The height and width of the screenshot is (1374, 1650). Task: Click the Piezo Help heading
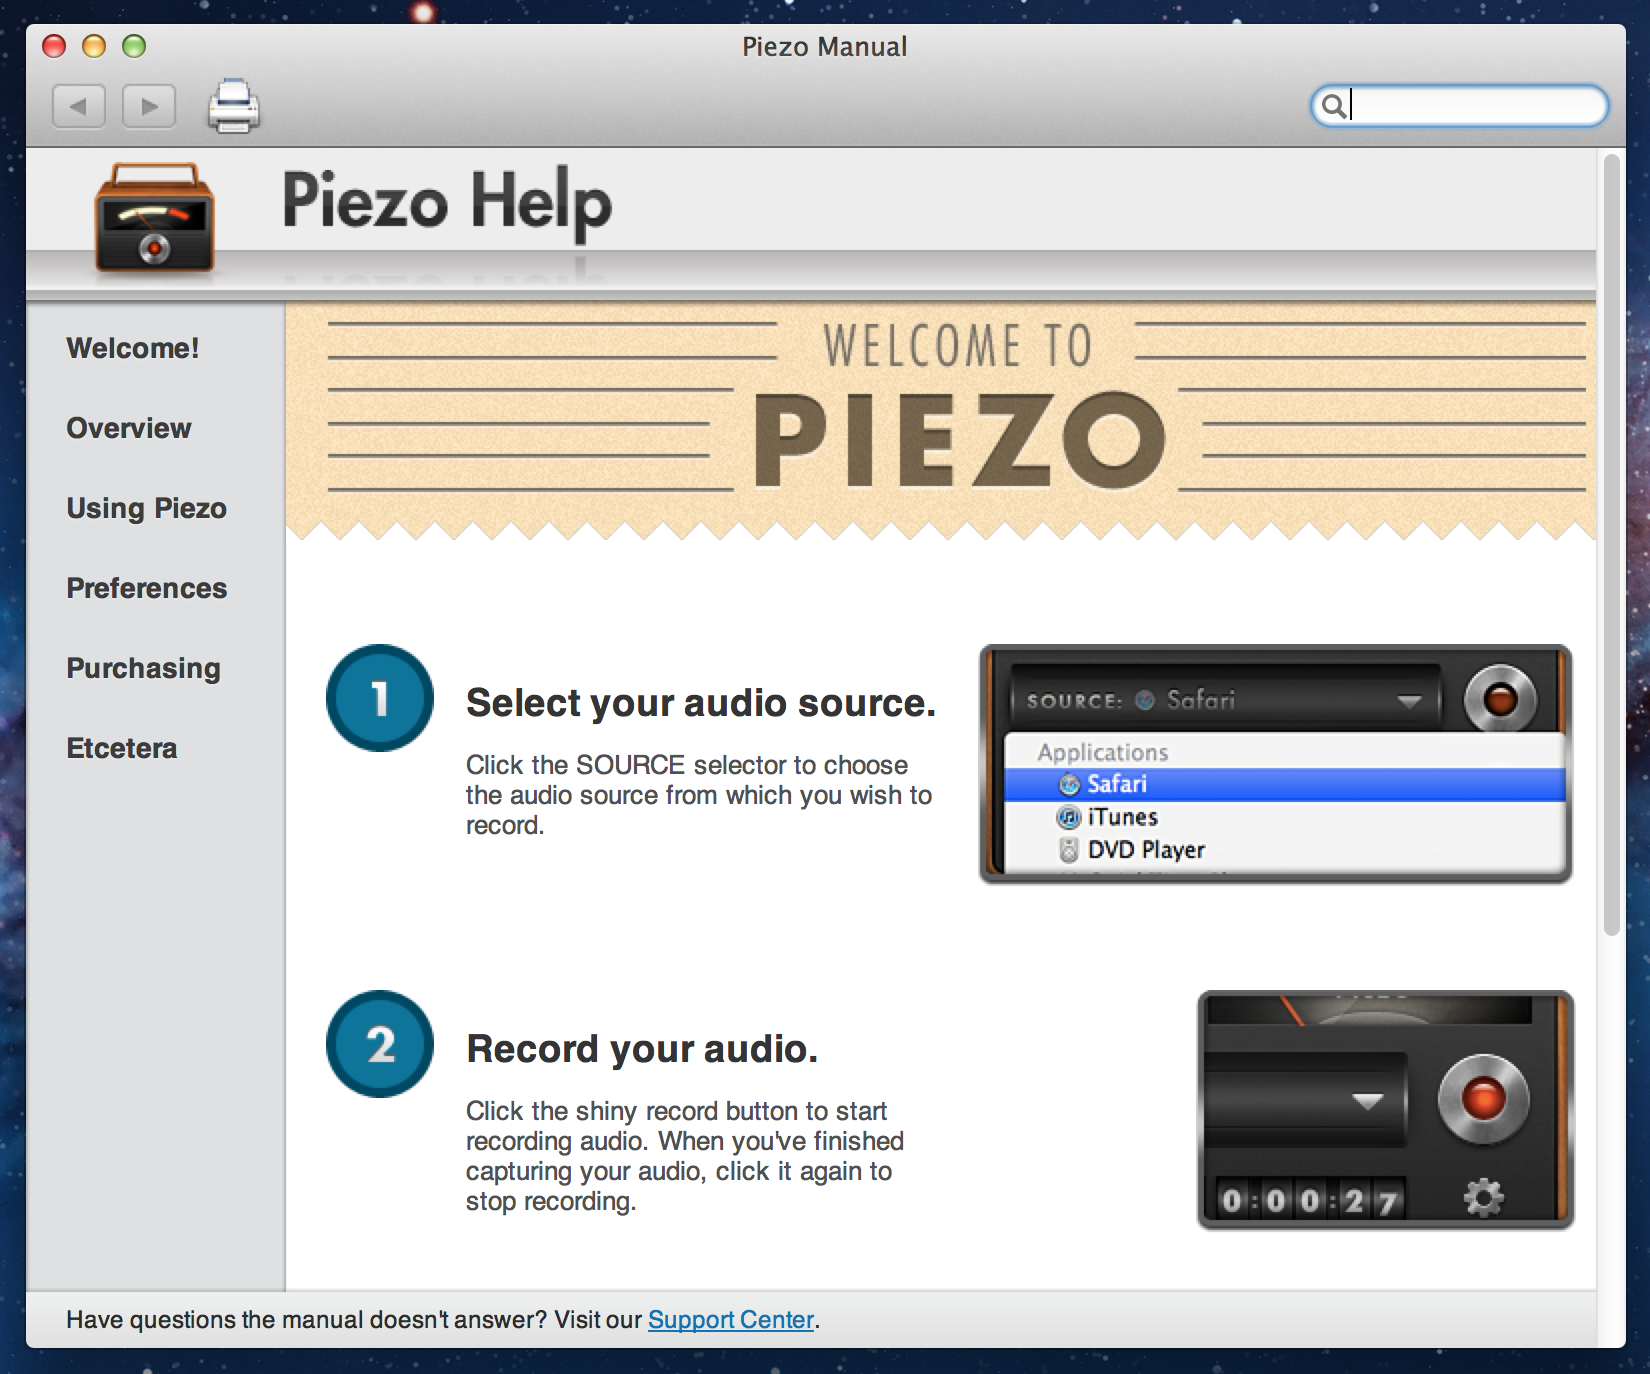click(x=447, y=202)
